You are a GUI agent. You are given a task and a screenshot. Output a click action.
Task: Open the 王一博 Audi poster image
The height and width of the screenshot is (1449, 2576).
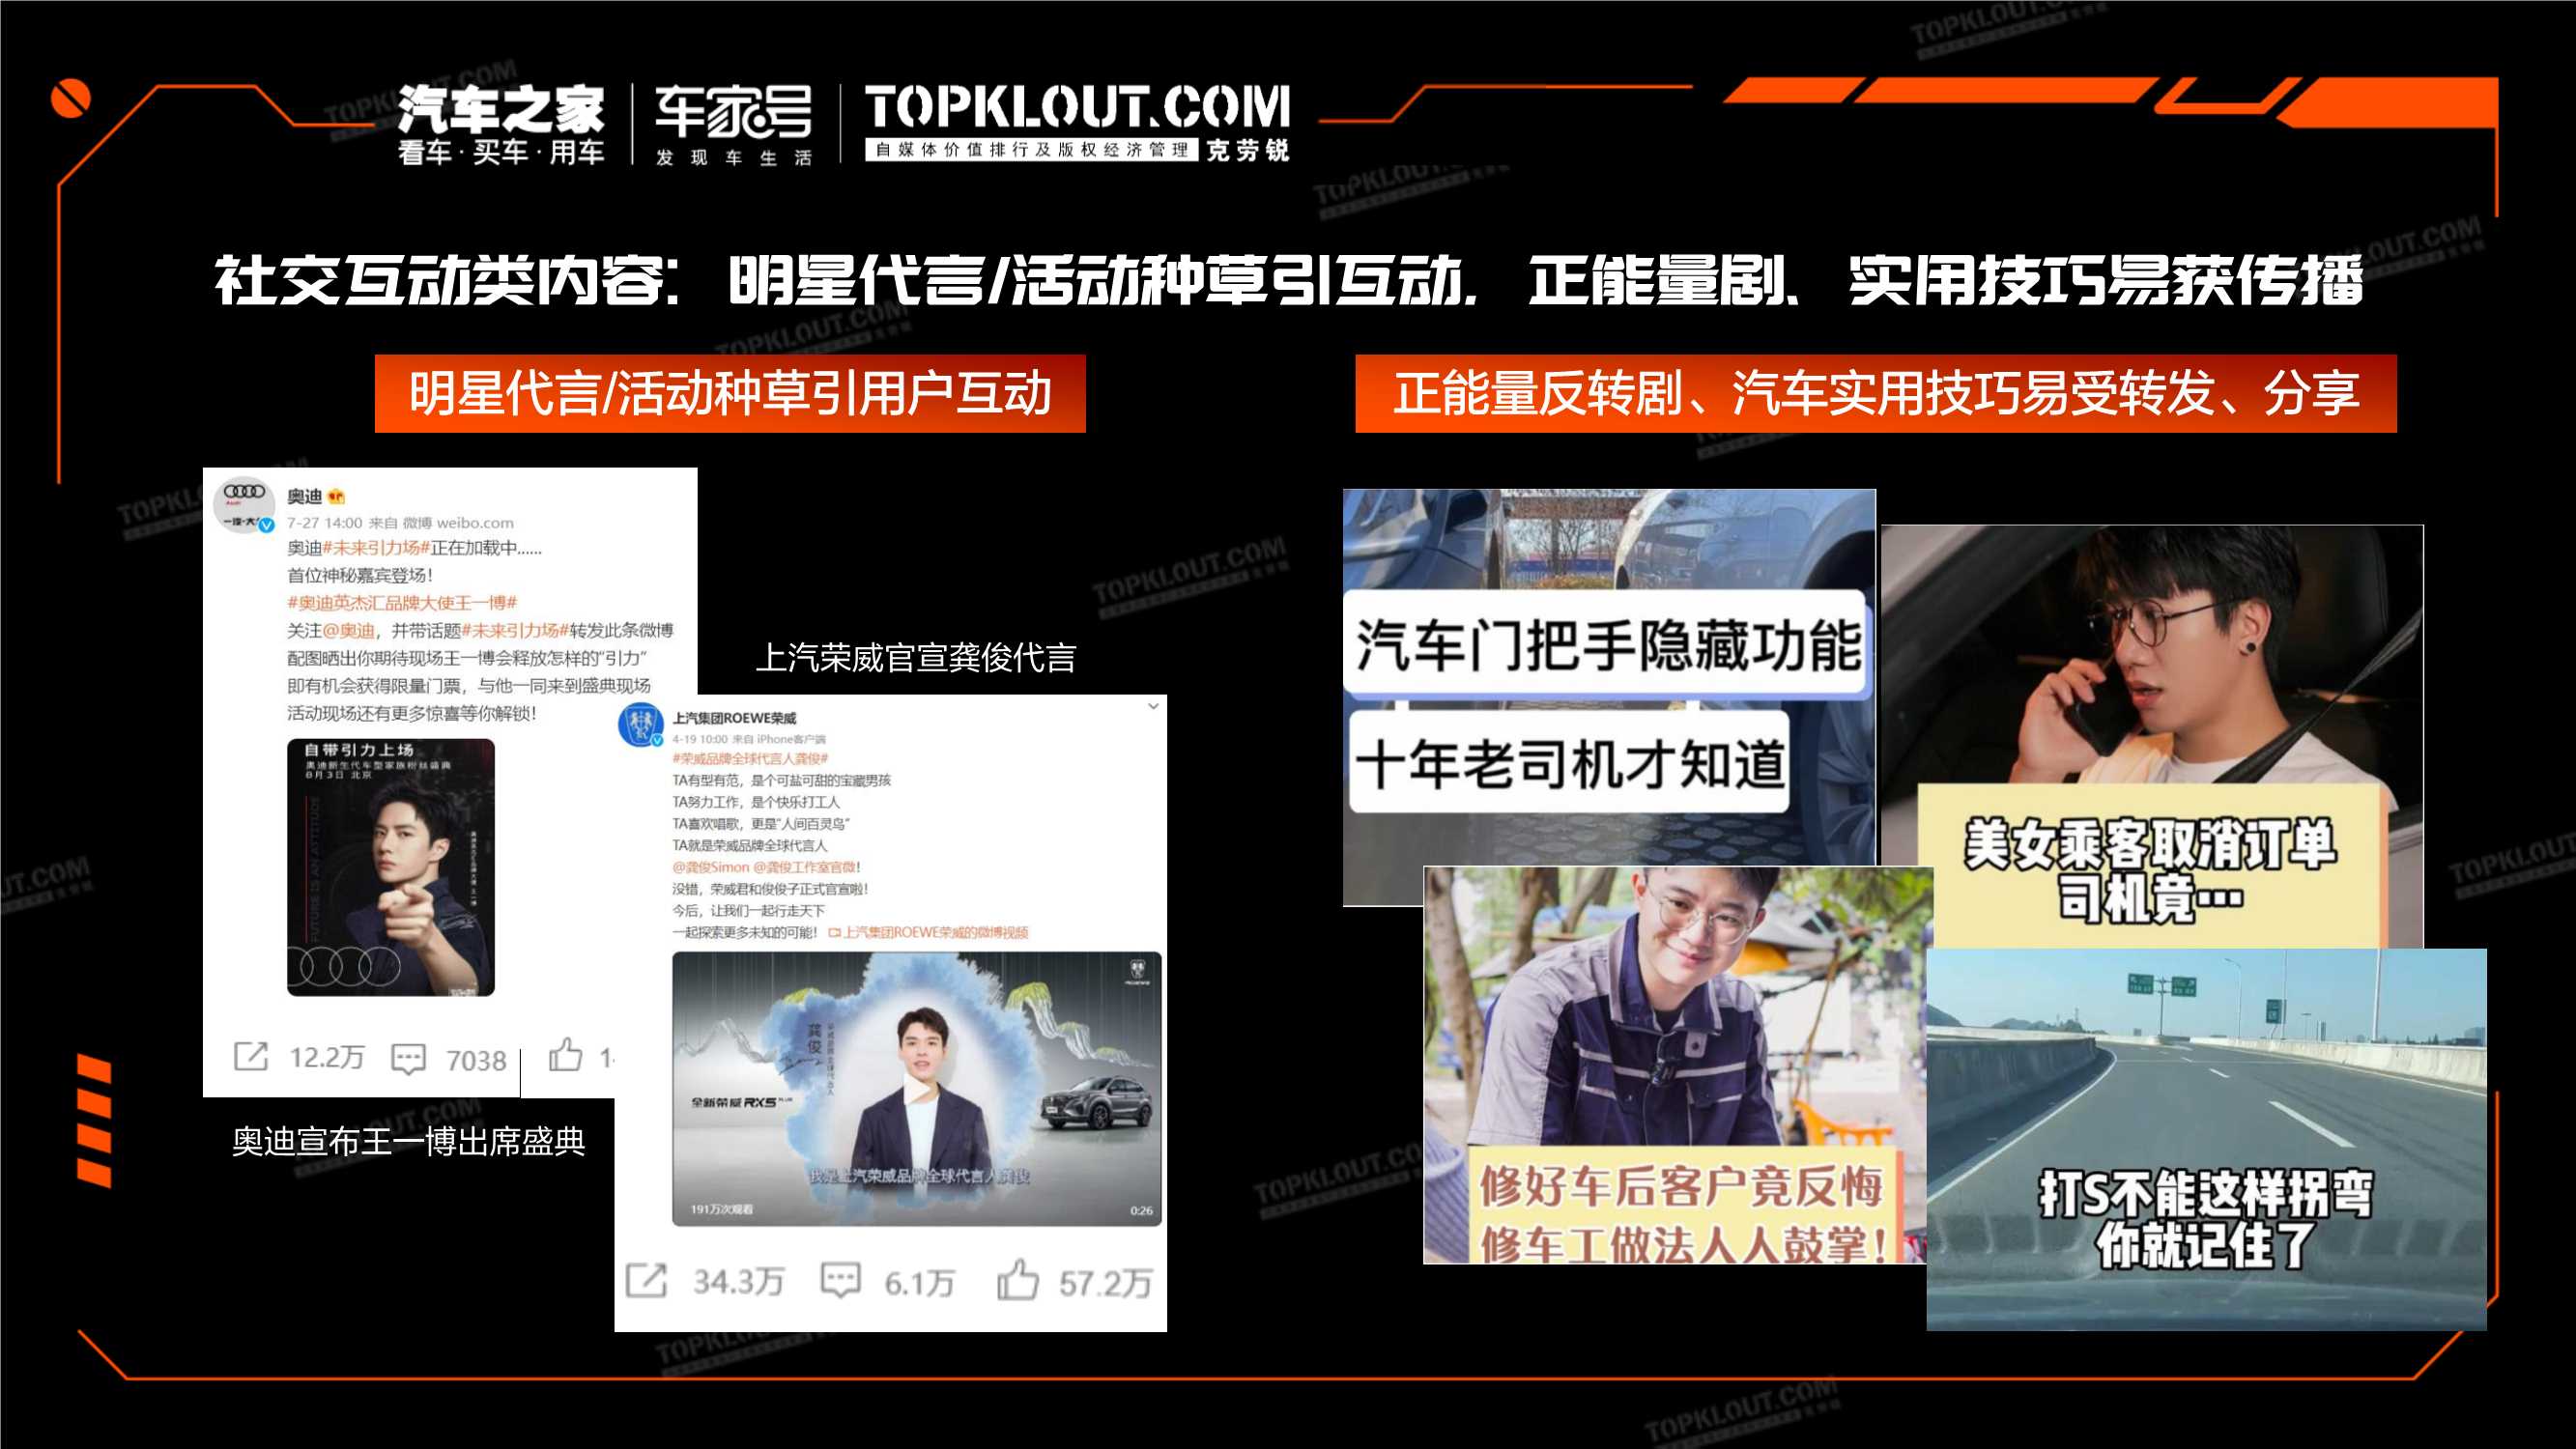click(391, 867)
